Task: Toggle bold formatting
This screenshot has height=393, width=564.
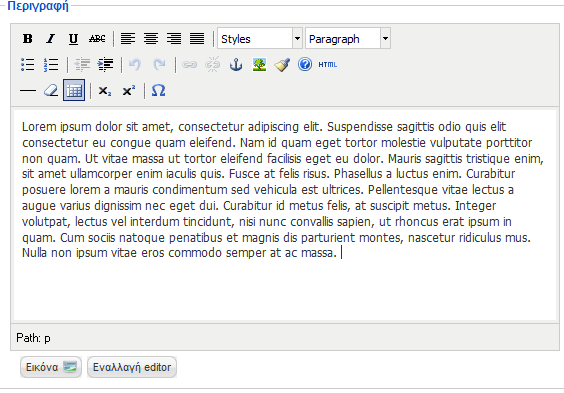Action: pyautogui.click(x=28, y=38)
